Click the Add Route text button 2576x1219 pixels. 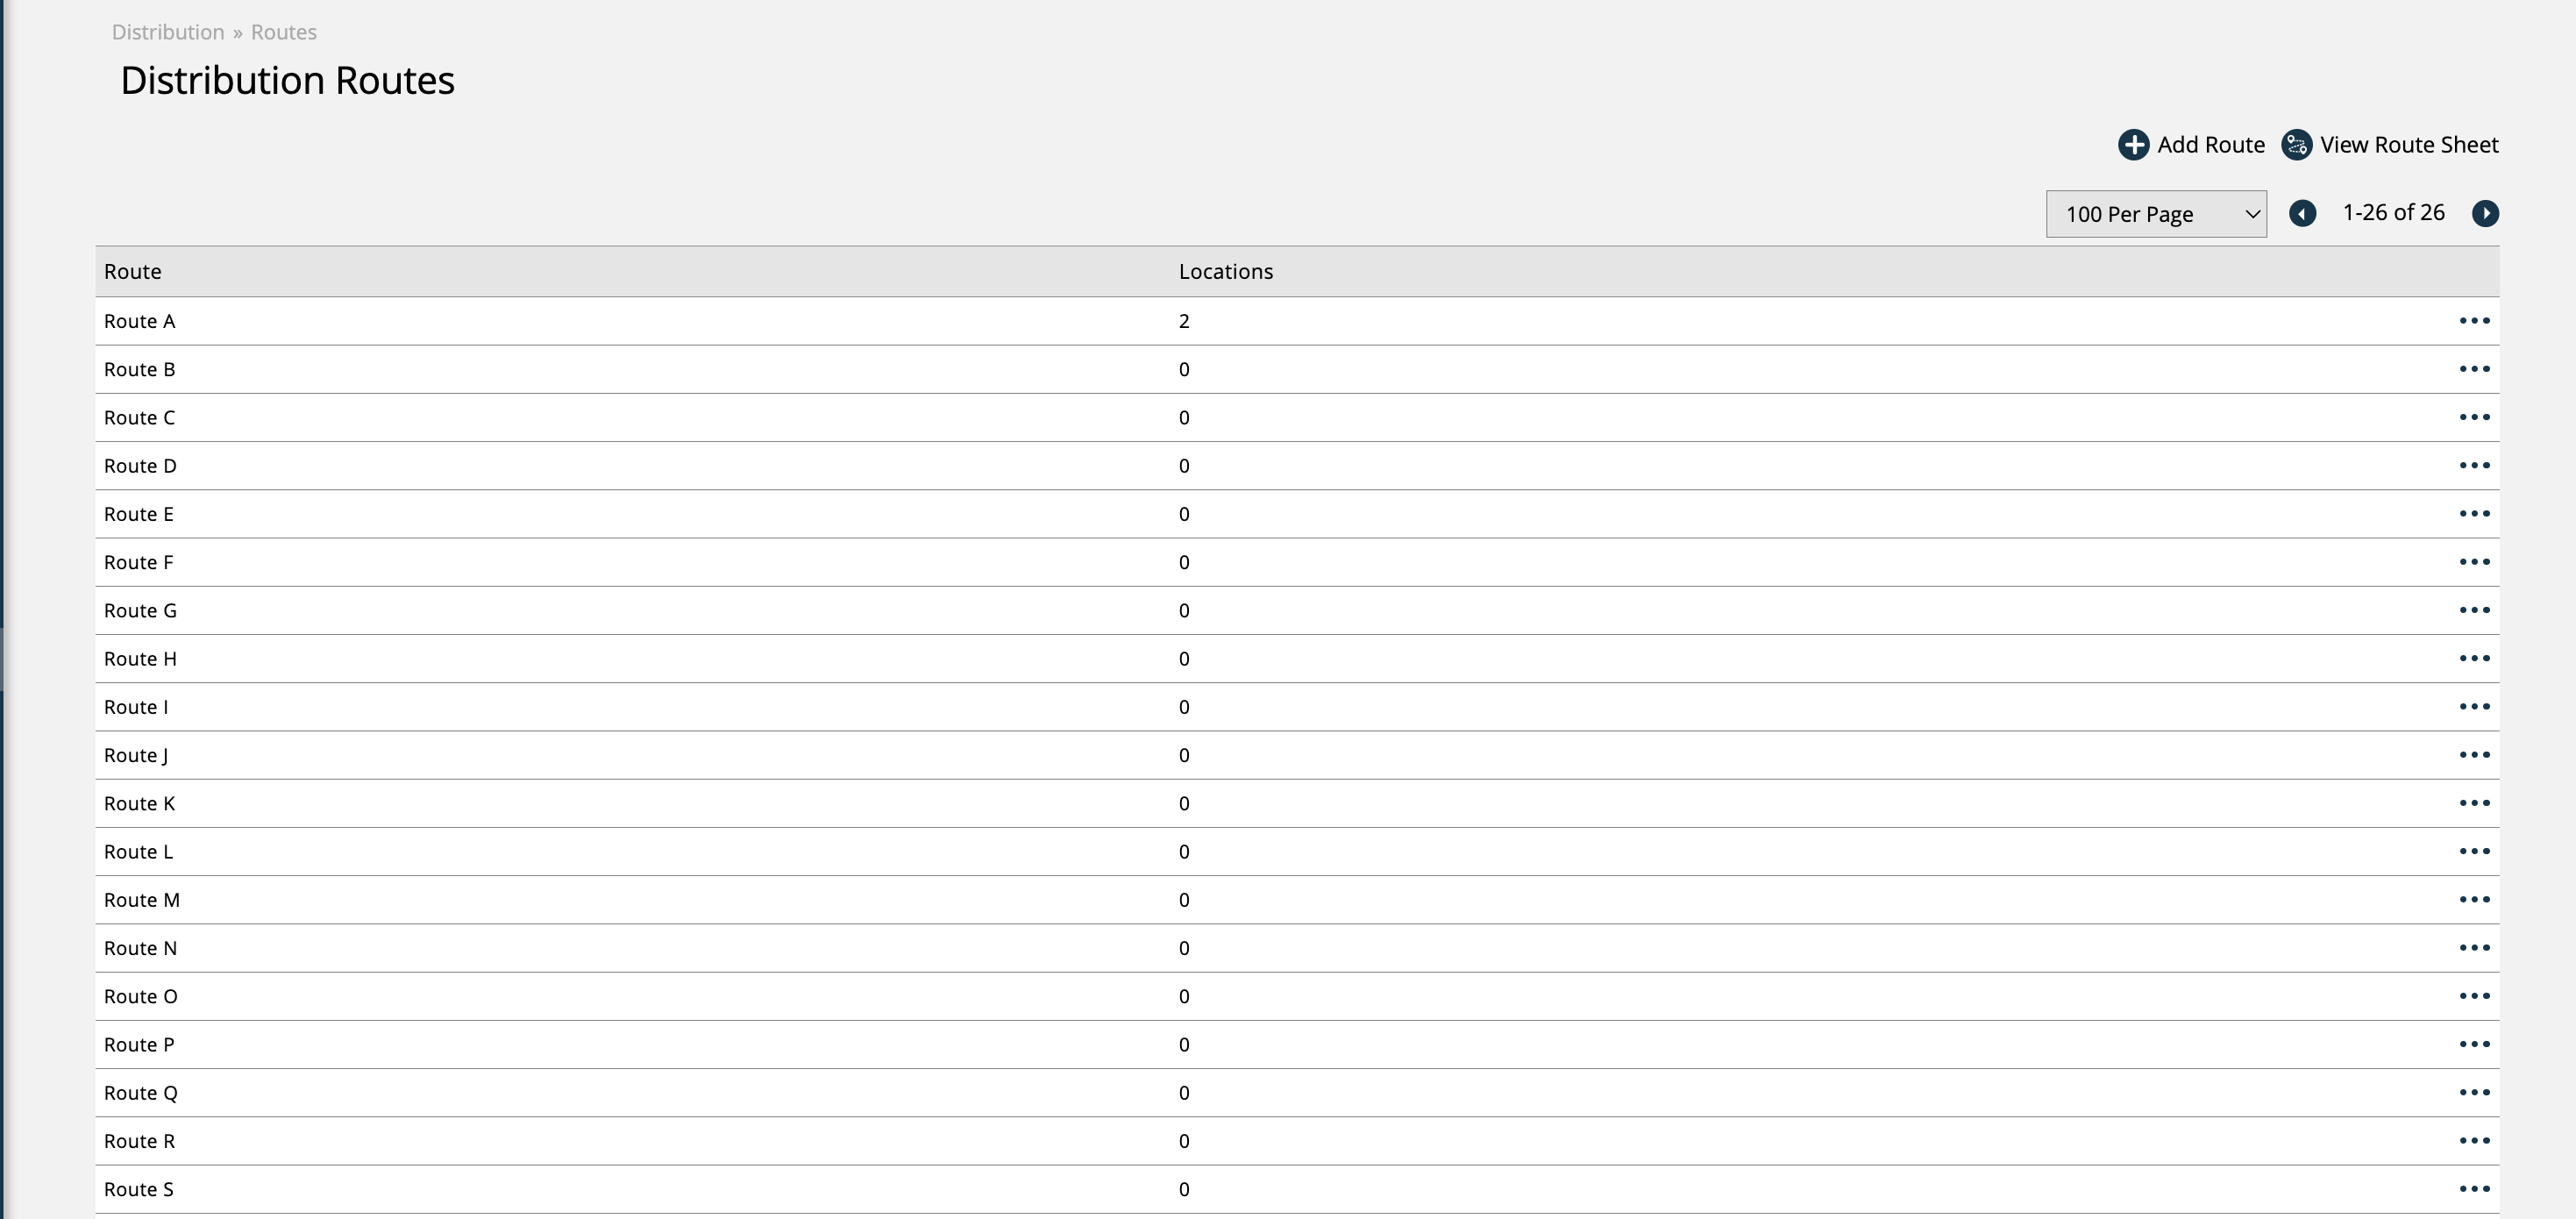tap(2210, 145)
